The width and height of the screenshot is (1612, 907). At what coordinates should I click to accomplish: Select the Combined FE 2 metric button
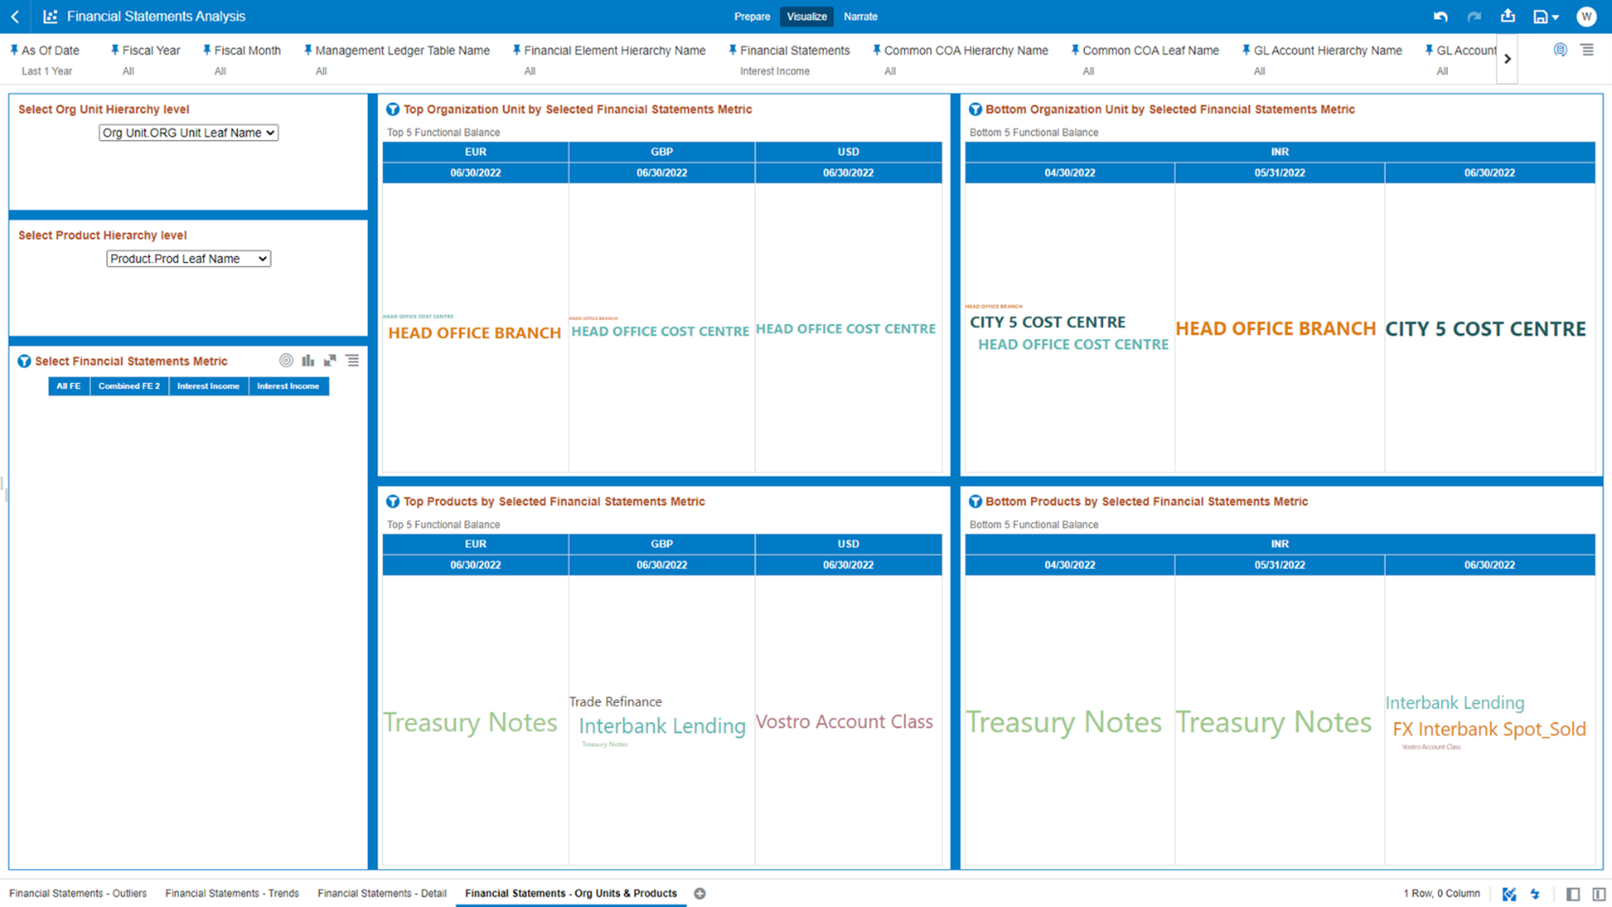pos(129,386)
